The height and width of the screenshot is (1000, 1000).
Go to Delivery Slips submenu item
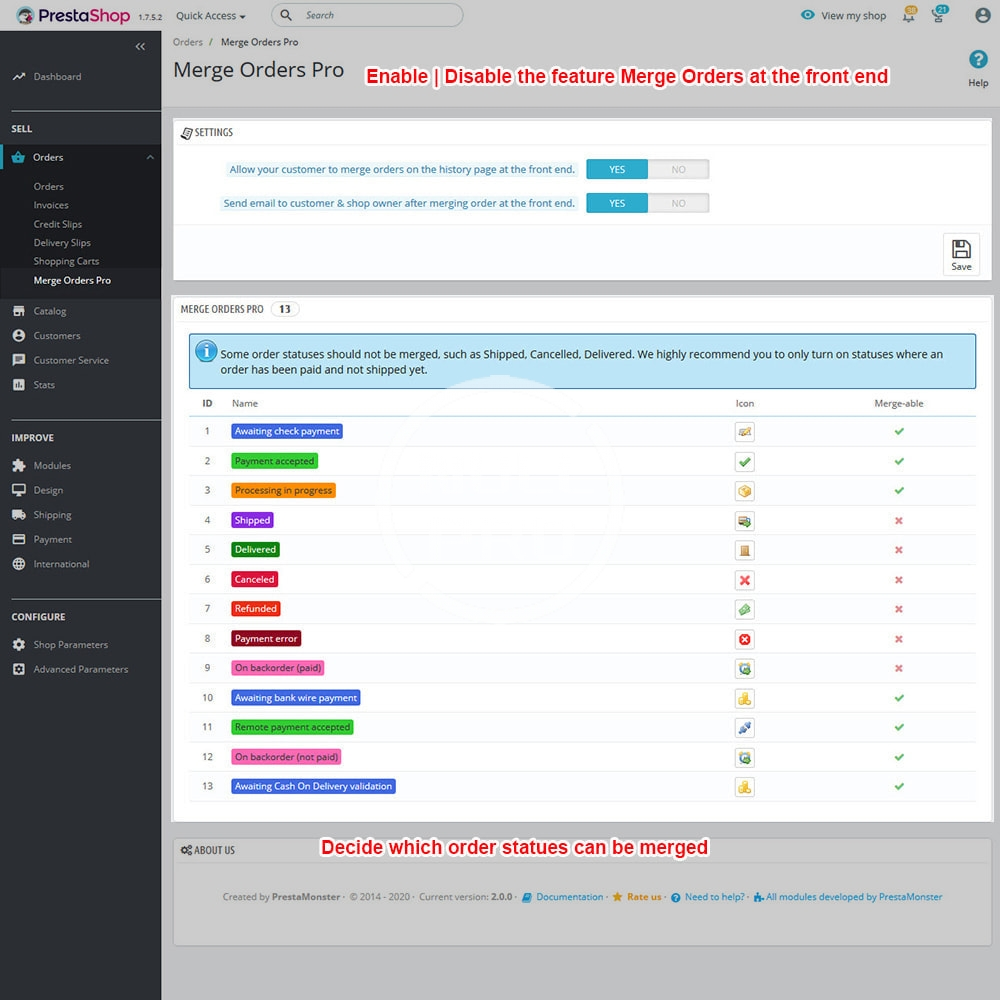click(62, 243)
